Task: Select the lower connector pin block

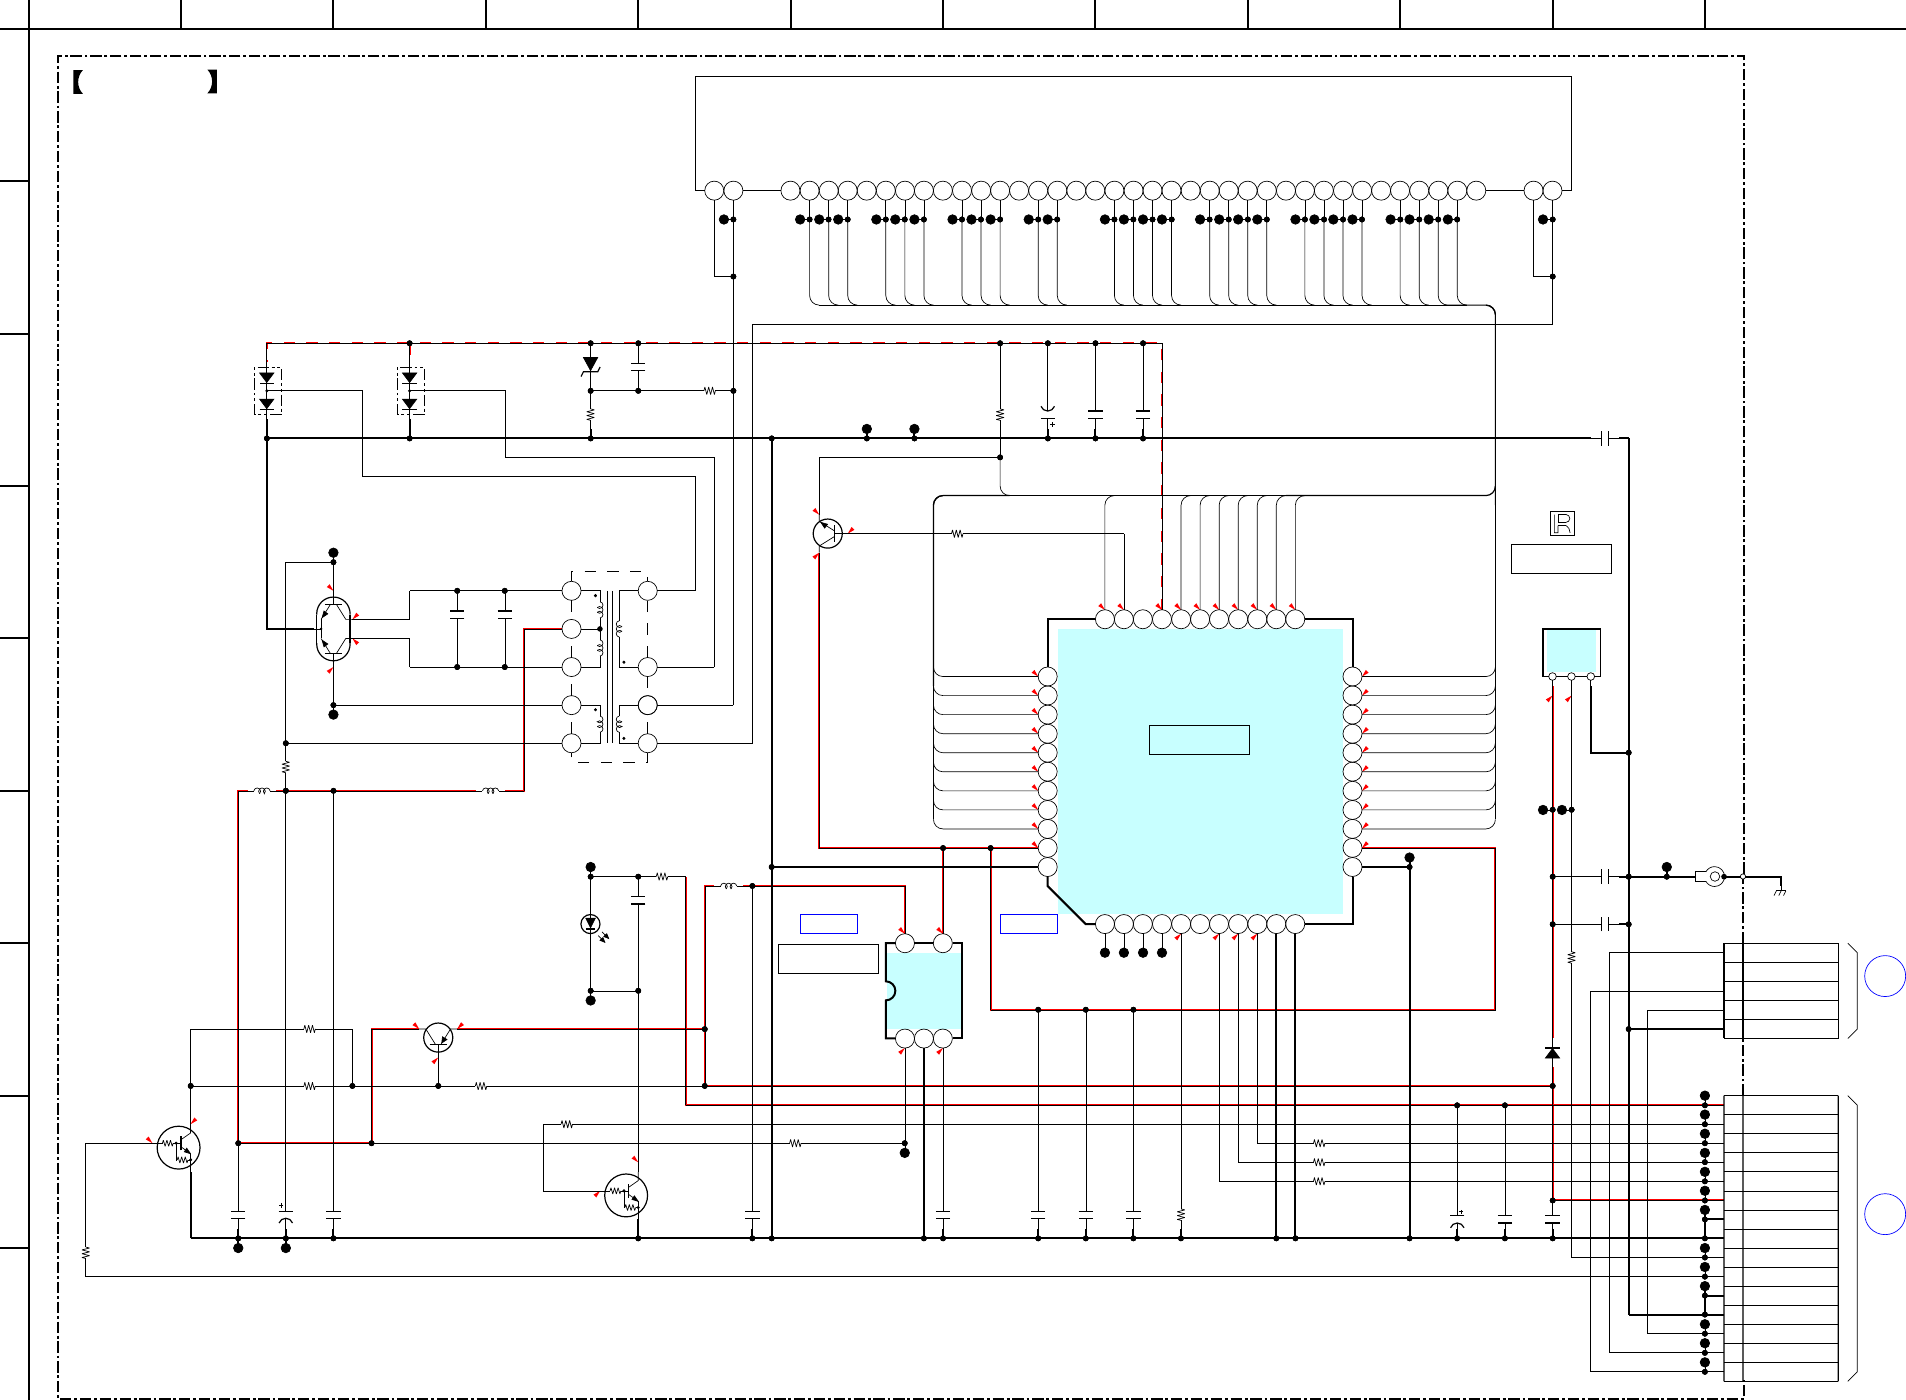Action: click(1781, 1238)
